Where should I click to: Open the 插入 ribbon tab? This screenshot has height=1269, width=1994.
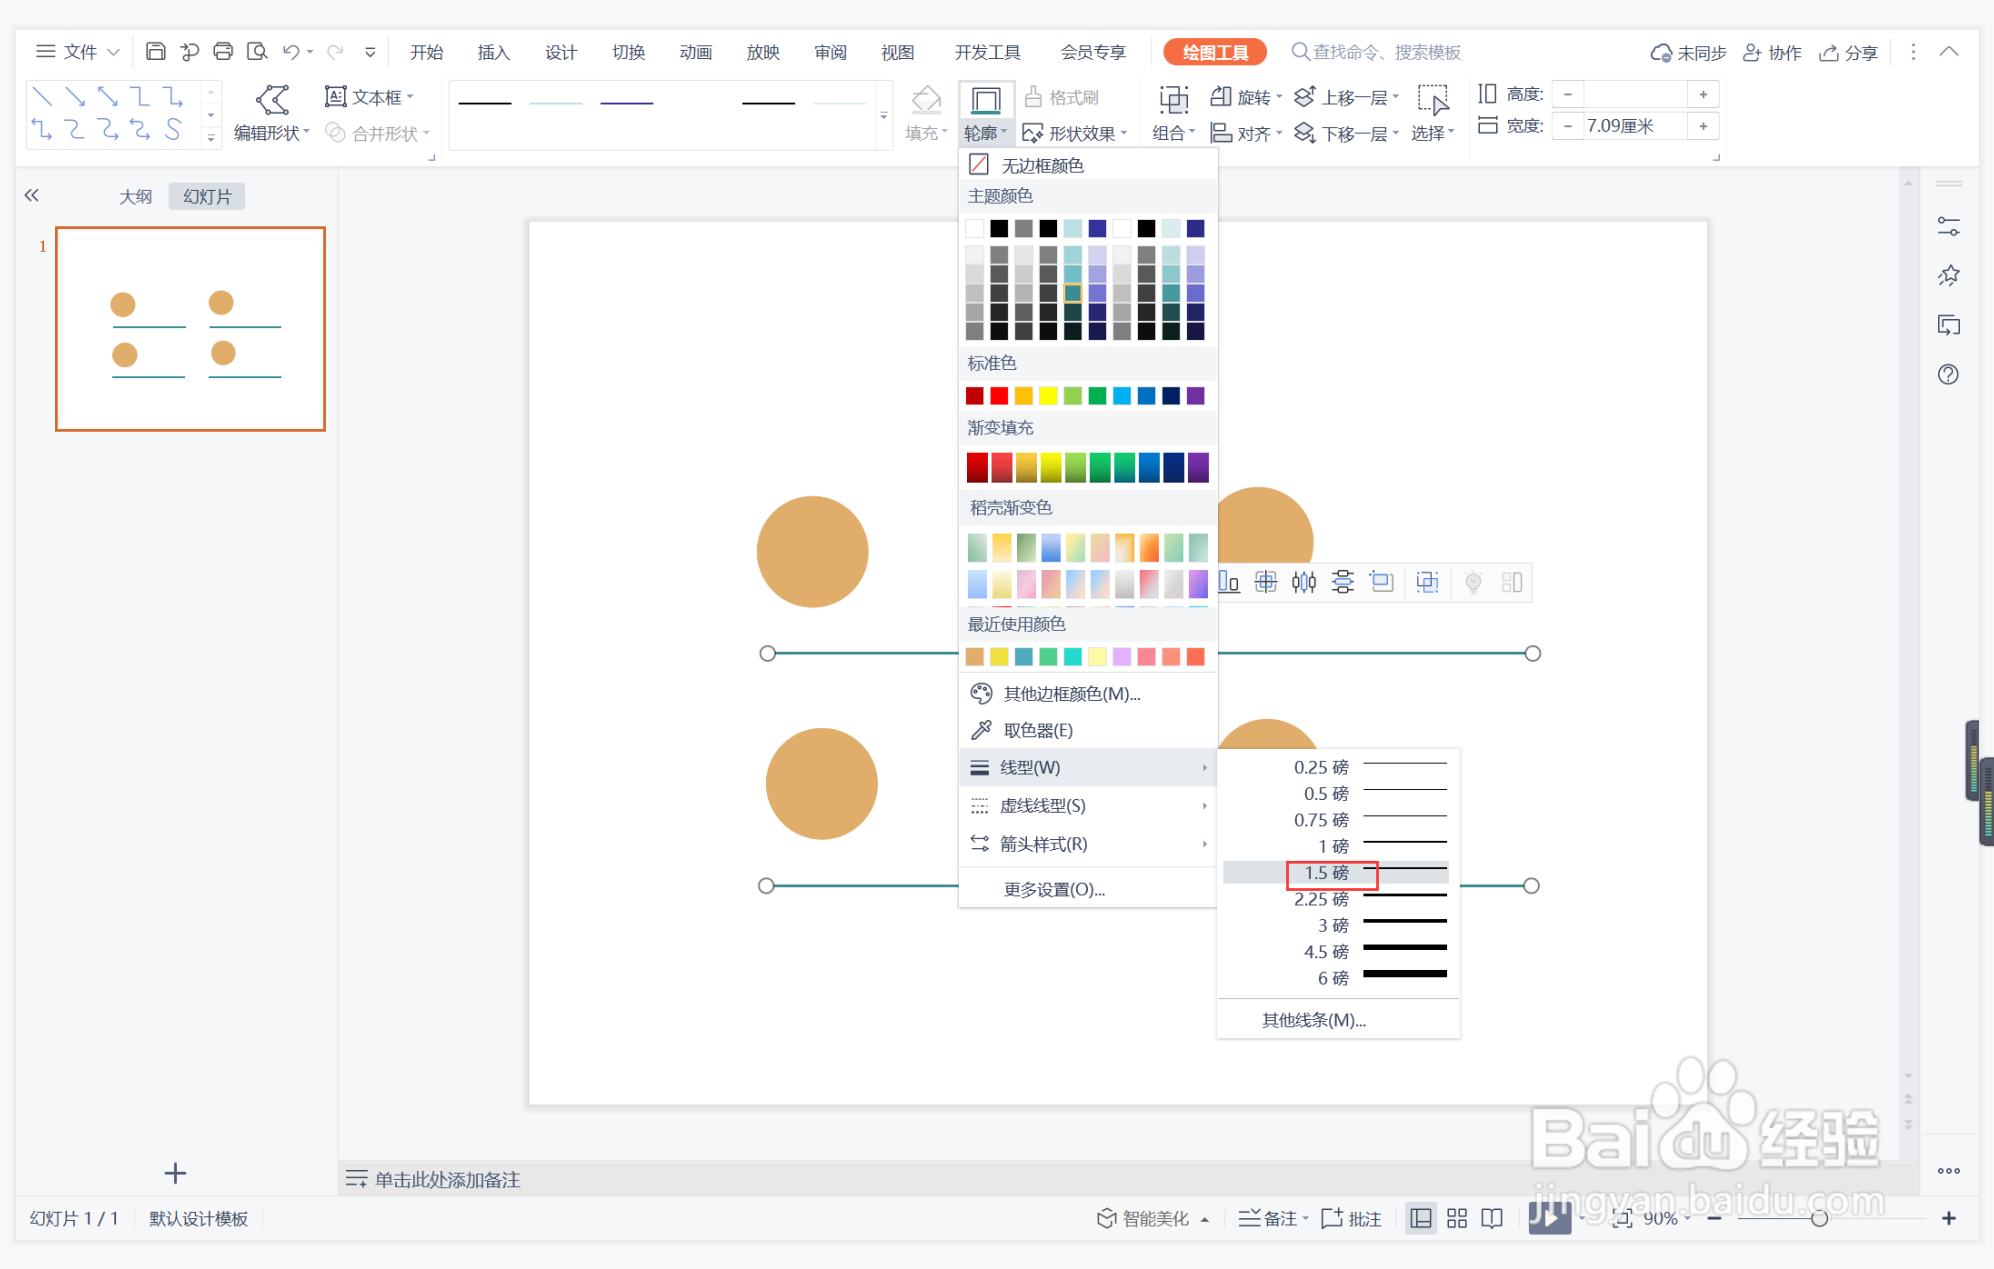(x=493, y=52)
